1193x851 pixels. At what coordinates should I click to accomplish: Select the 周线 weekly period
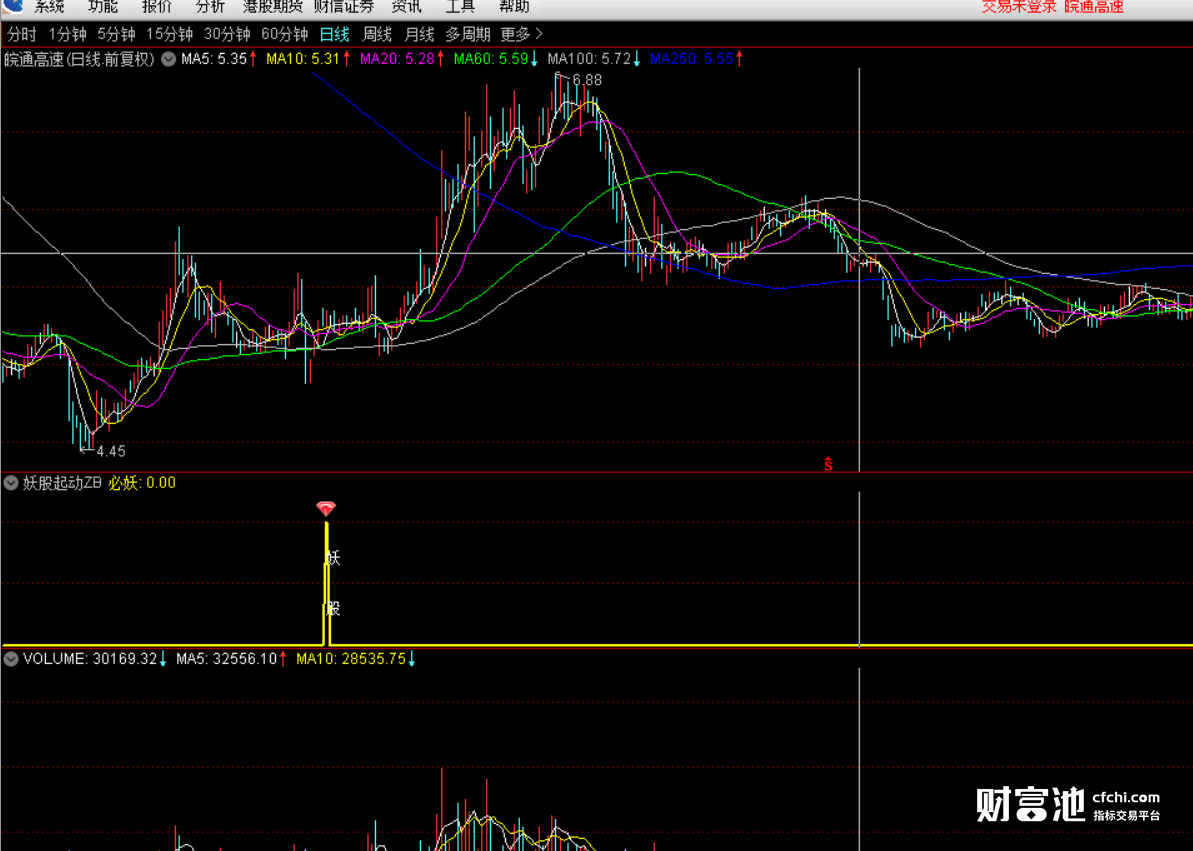pyautogui.click(x=377, y=34)
